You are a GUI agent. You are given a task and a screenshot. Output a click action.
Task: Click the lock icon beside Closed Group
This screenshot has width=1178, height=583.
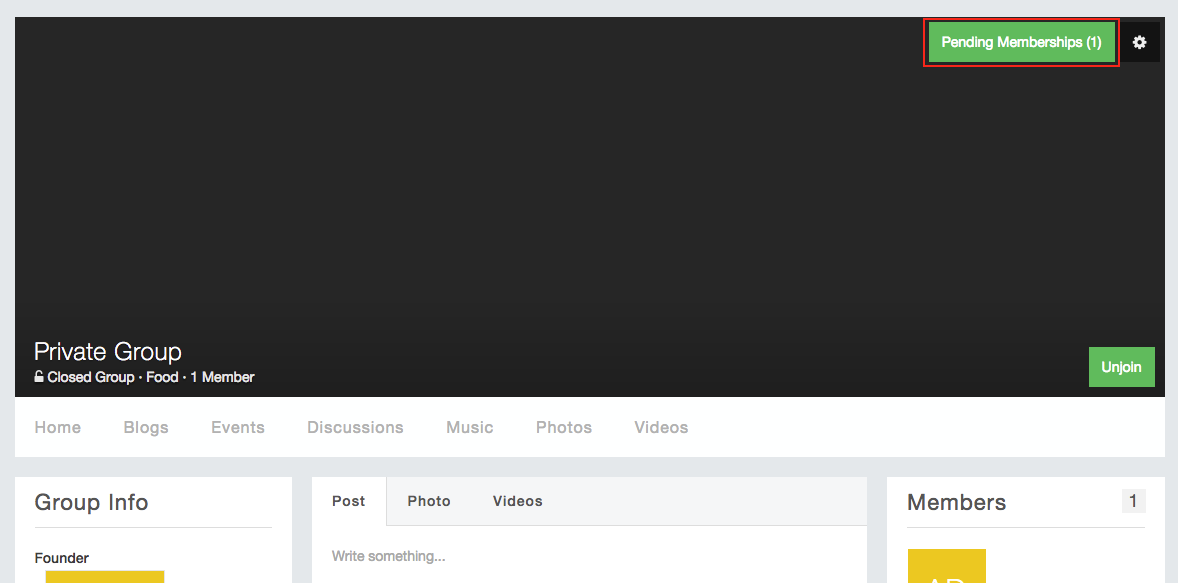point(39,377)
